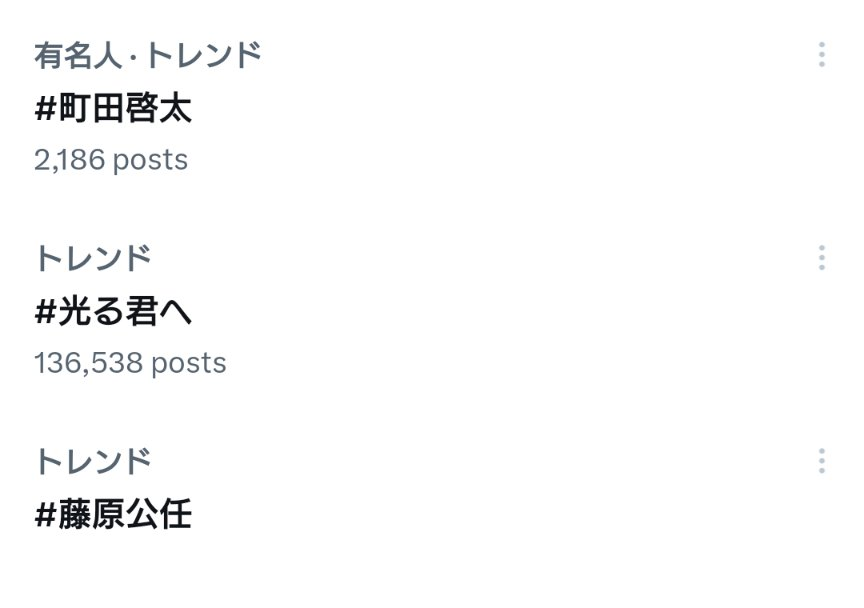Show the overflow menu on the last trend
The image size is (864, 608).
[x=821, y=461]
